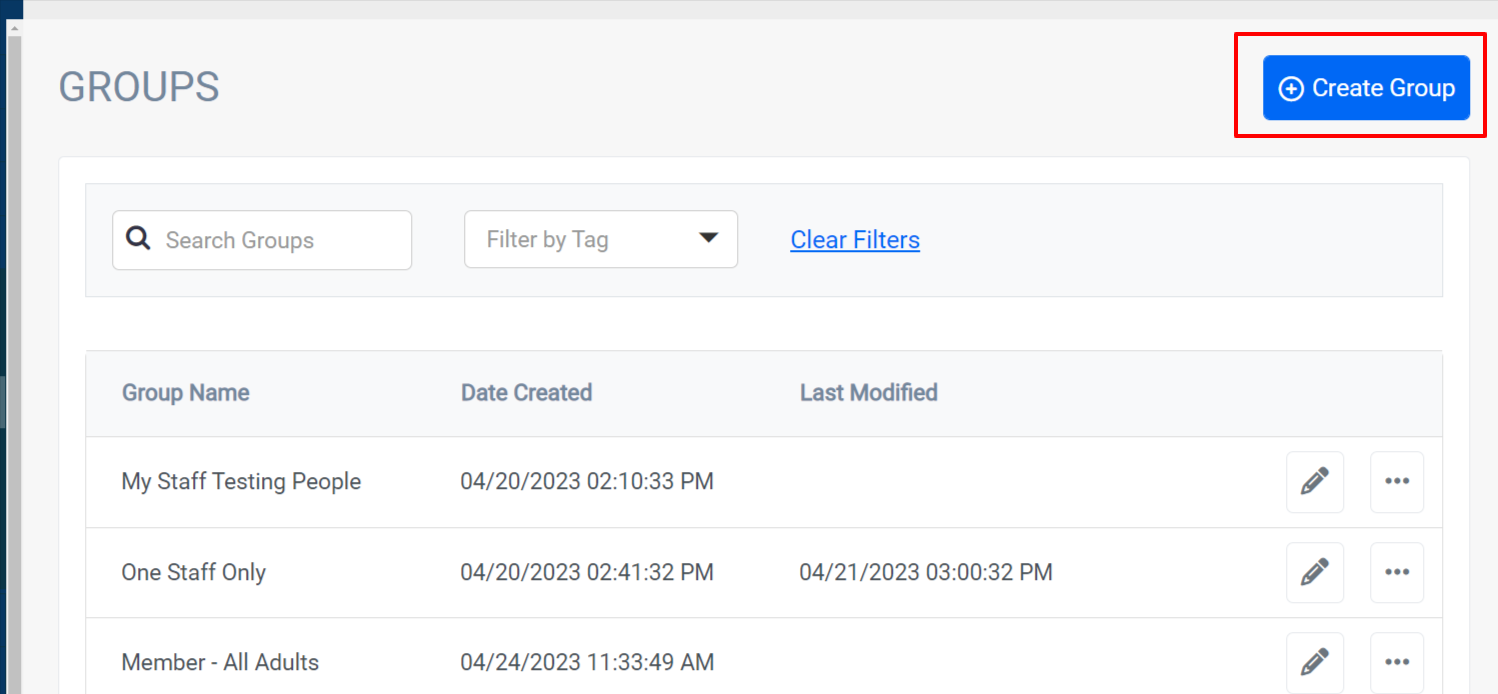Image resolution: width=1498 pixels, height=694 pixels.
Task: Select the One Staff Only group name
Action: [194, 572]
